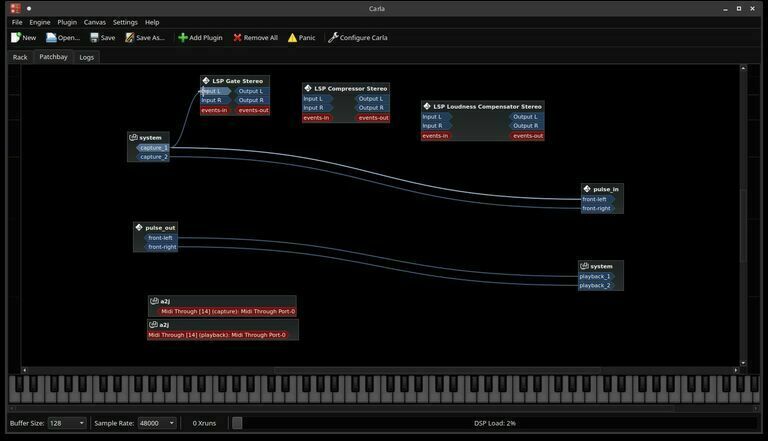Viewport: 768px width, 441px height.
Task: Click the system capture node hardware icon
Action: coord(133,138)
